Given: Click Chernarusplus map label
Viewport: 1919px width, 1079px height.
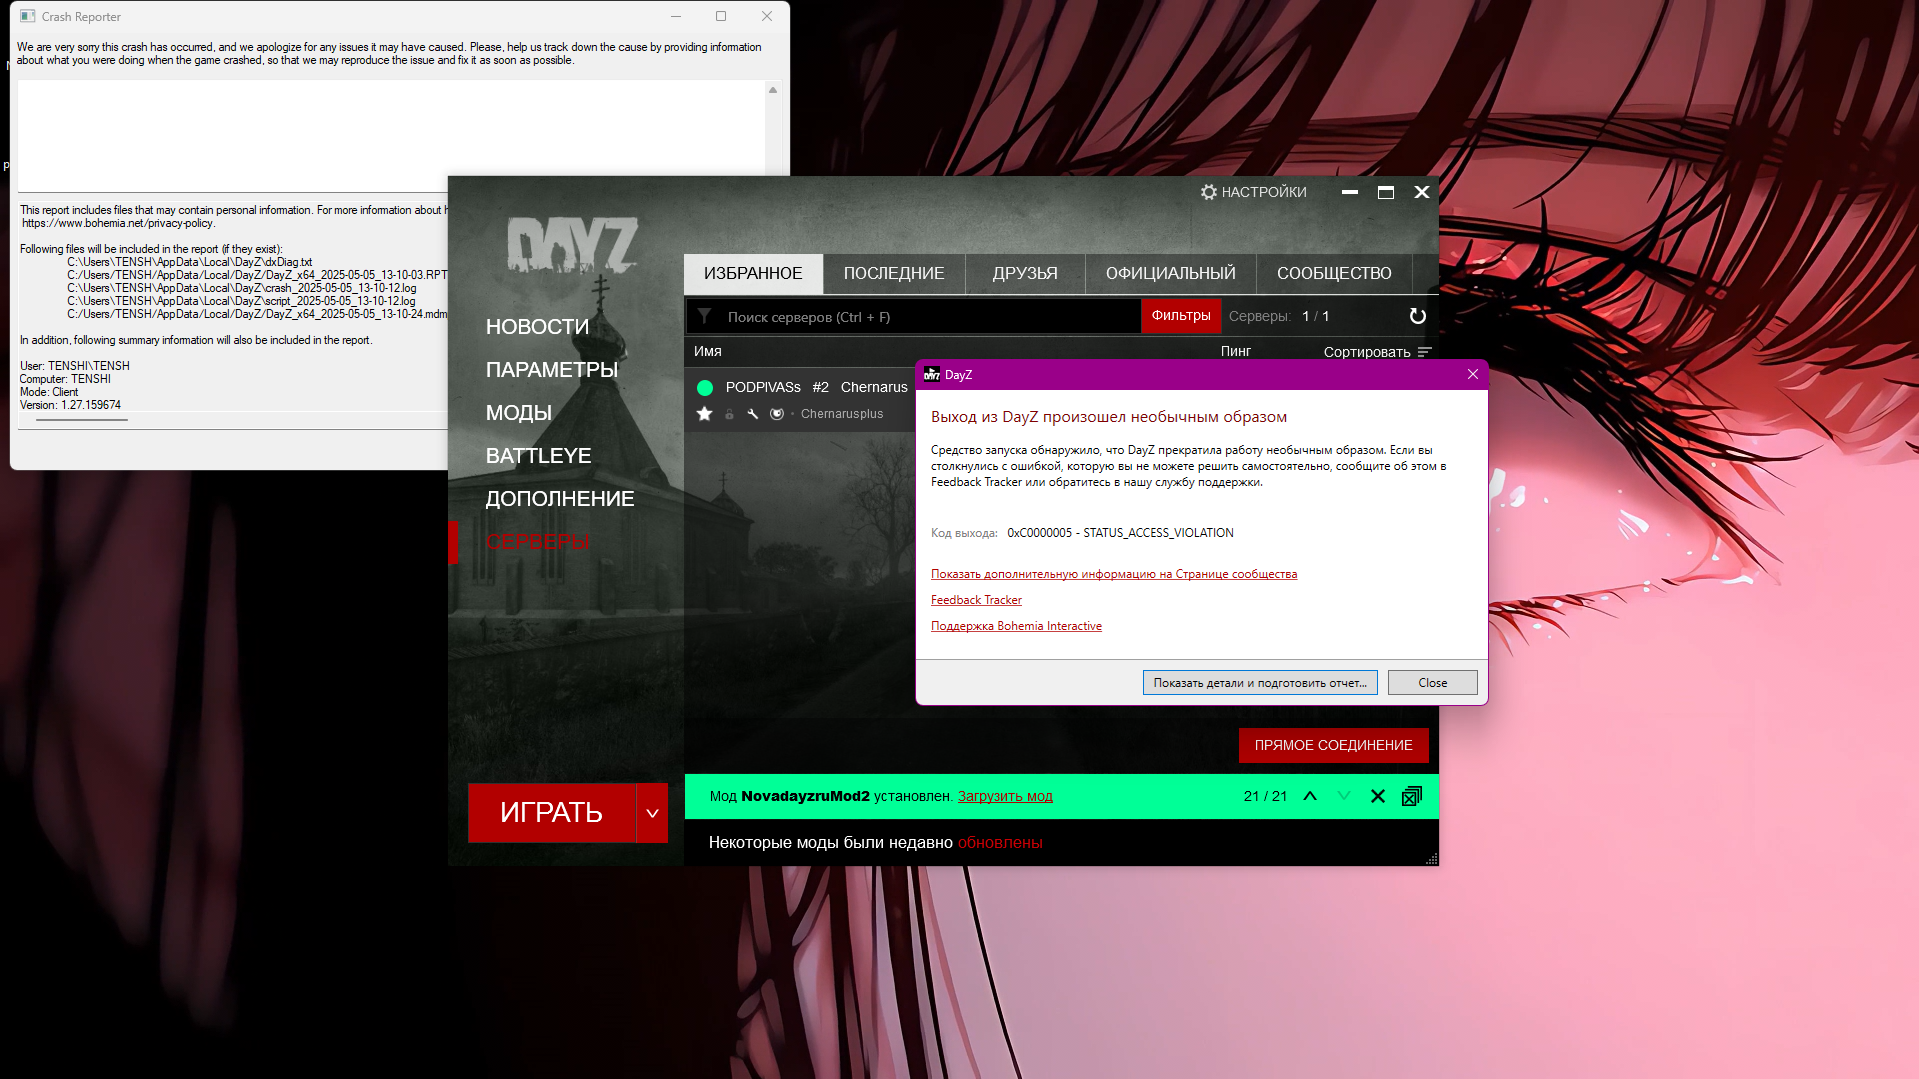Looking at the screenshot, I should pos(842,414).
